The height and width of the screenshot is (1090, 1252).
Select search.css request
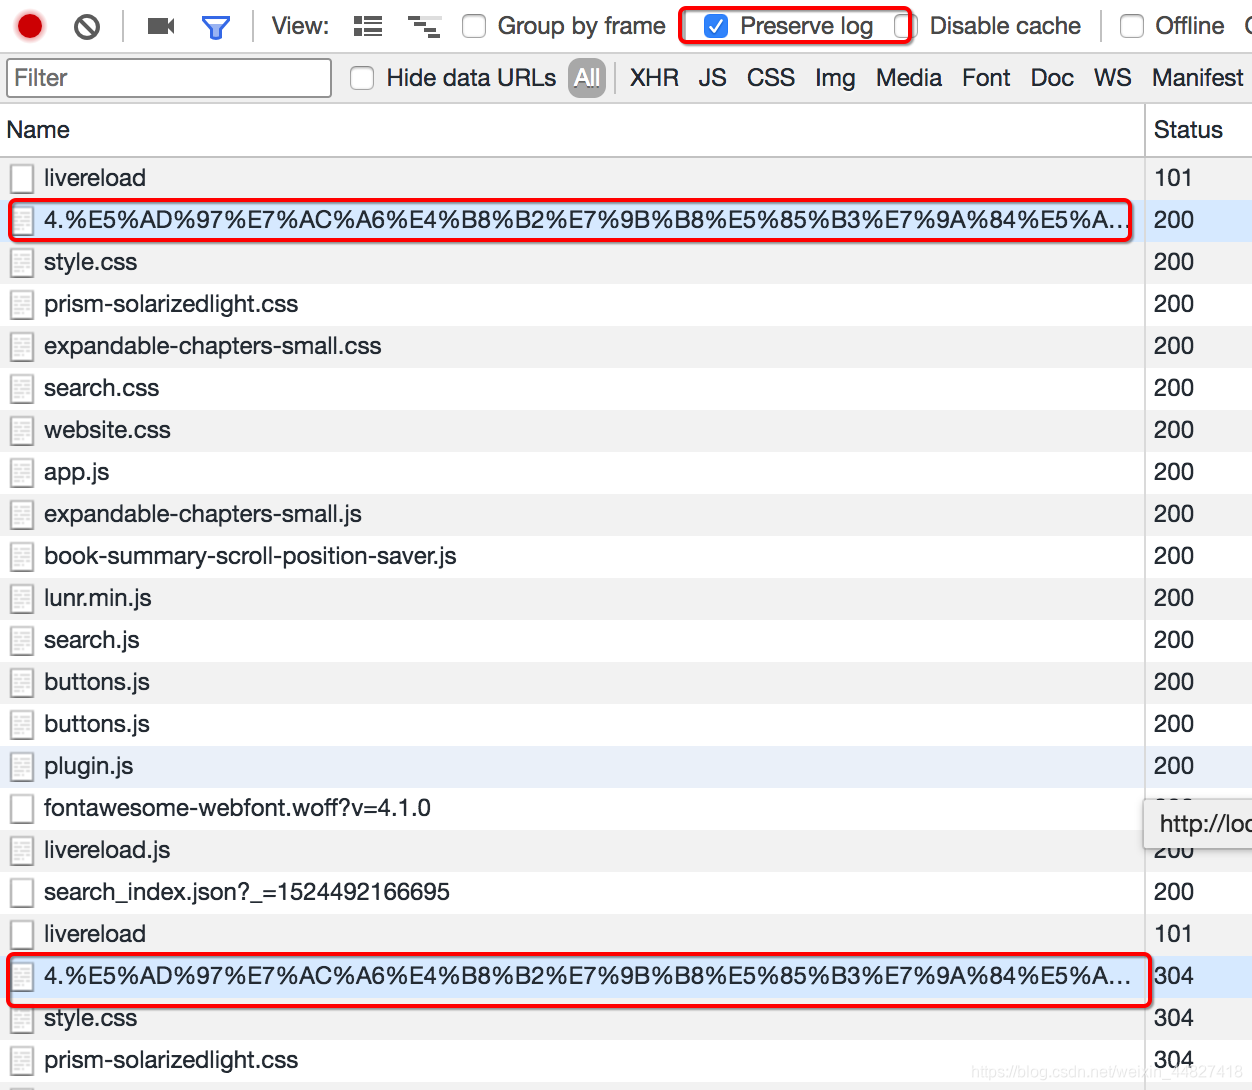coord(626,388)
